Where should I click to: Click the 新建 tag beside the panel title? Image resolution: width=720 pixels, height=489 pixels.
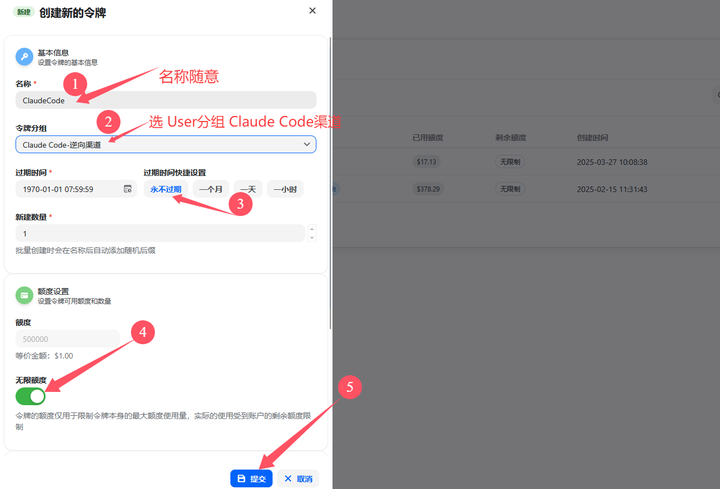coord(23,12)
